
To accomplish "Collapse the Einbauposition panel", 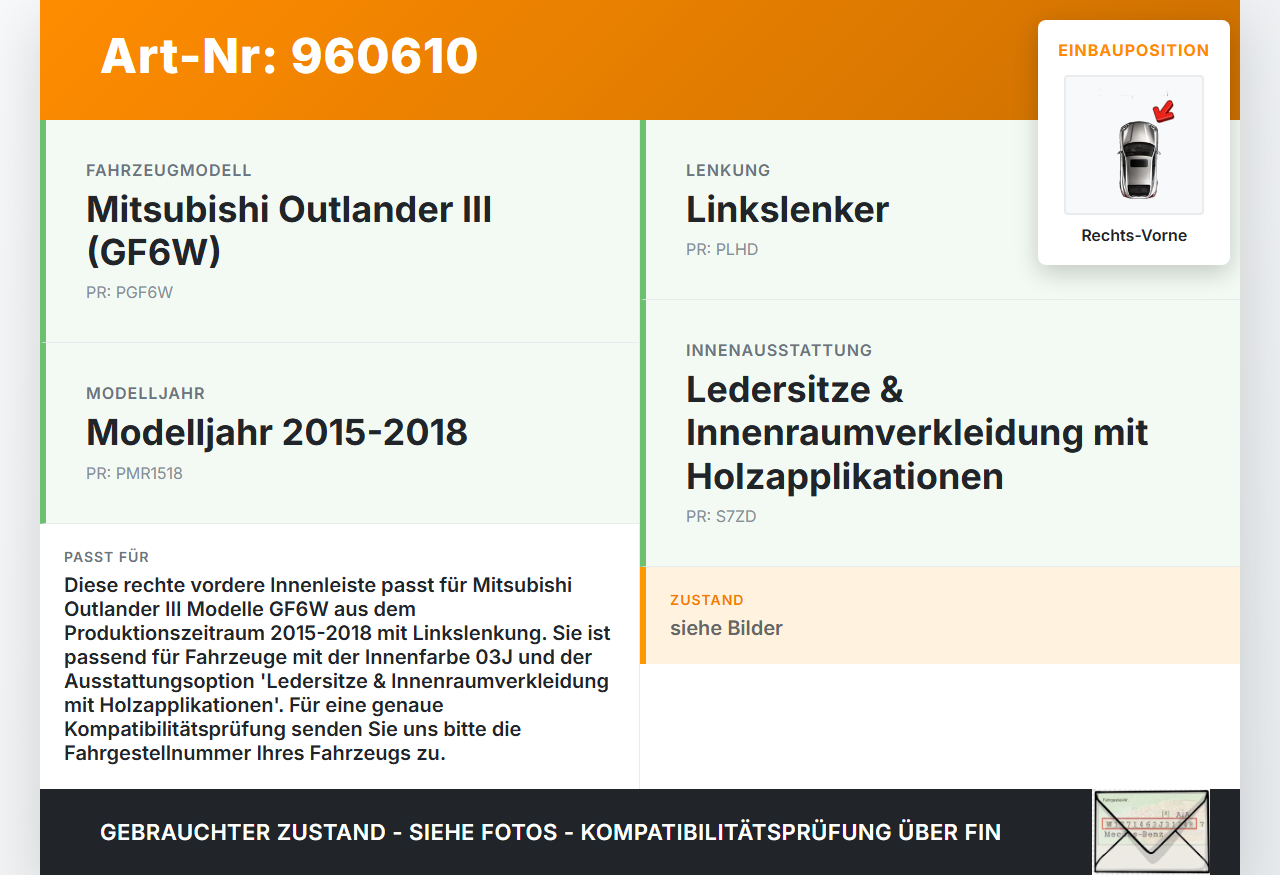I will (x=1133, y=51).
